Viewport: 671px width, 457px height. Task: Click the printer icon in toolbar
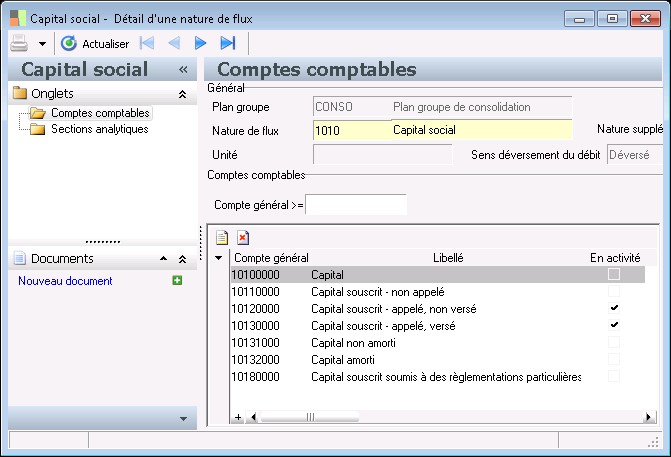(x=19, y=43)
